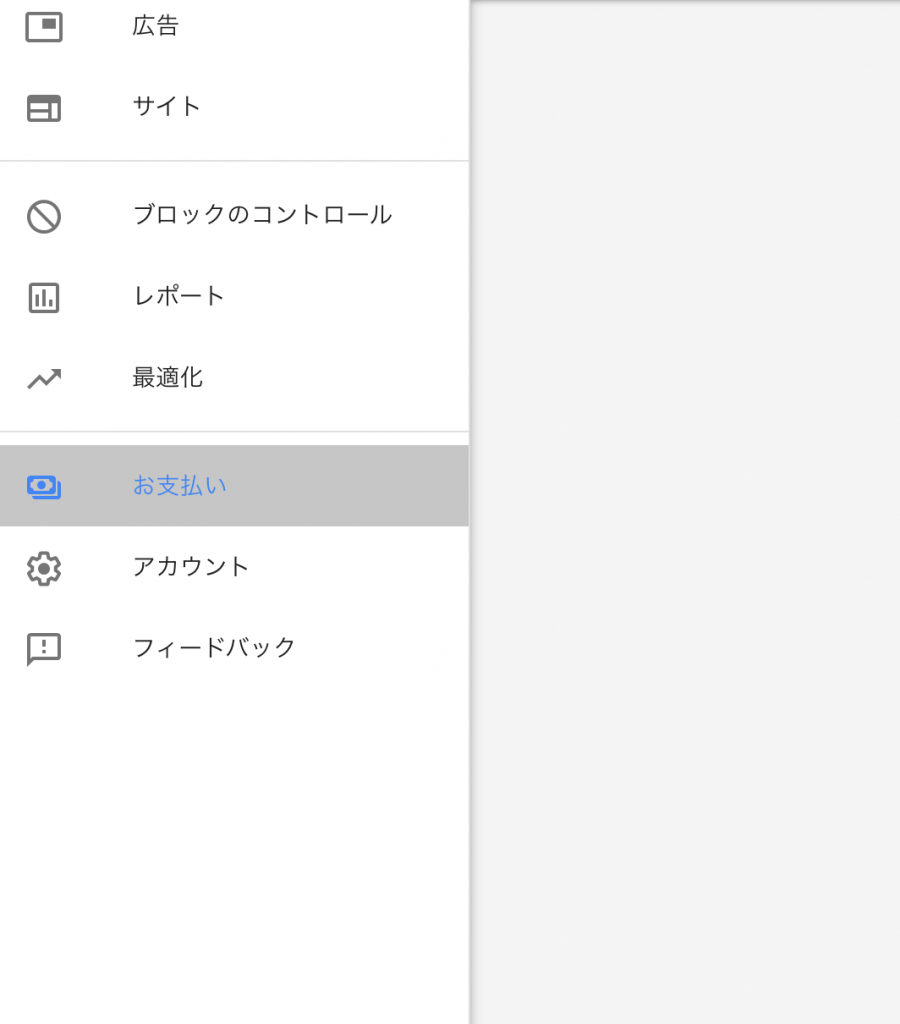
Task: Open the アカウント settings label
Action: 191,566
